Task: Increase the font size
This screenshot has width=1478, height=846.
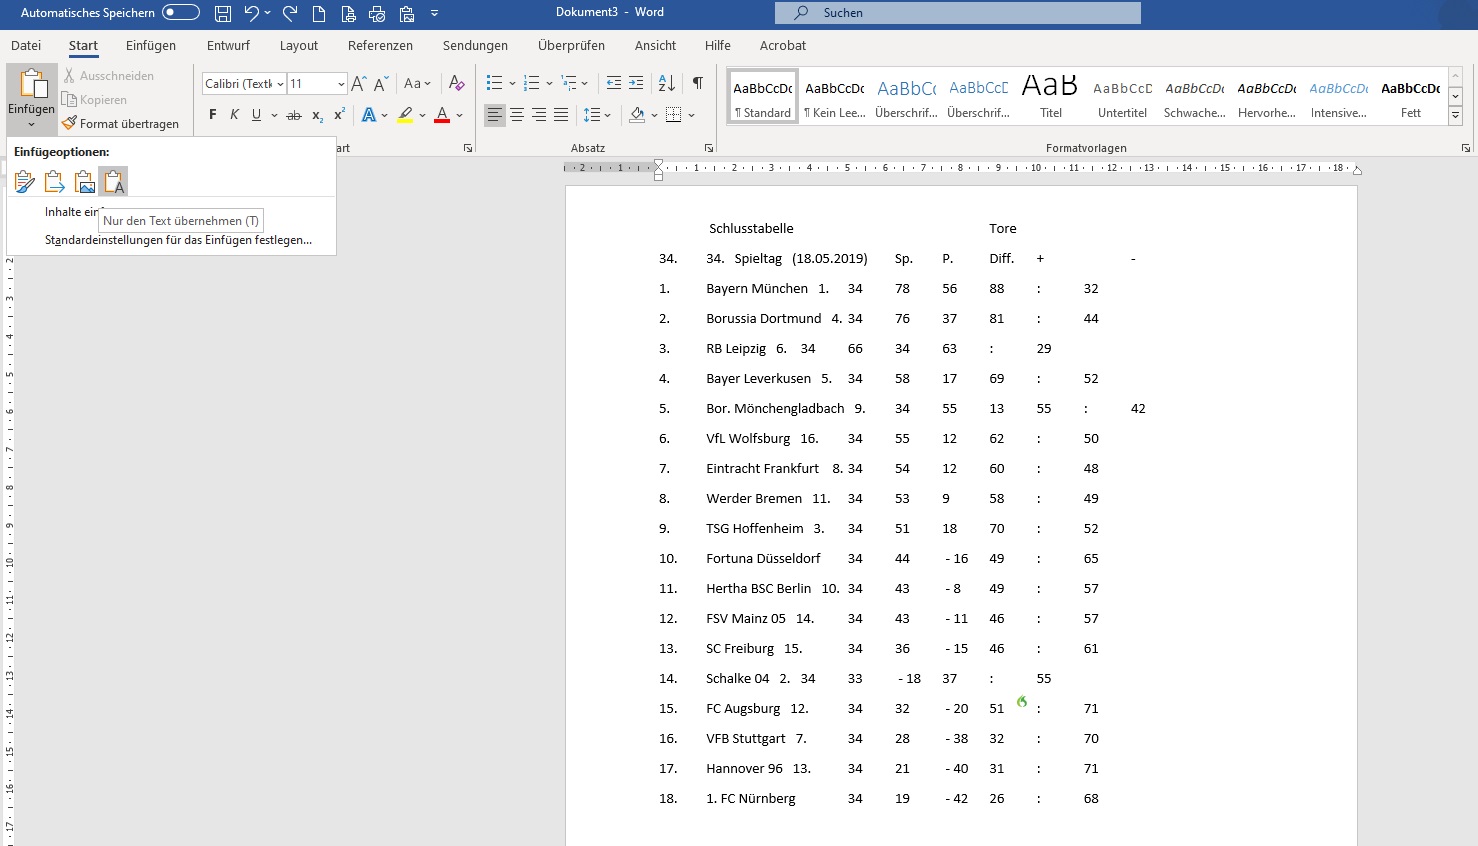Action: coord(359,84)
